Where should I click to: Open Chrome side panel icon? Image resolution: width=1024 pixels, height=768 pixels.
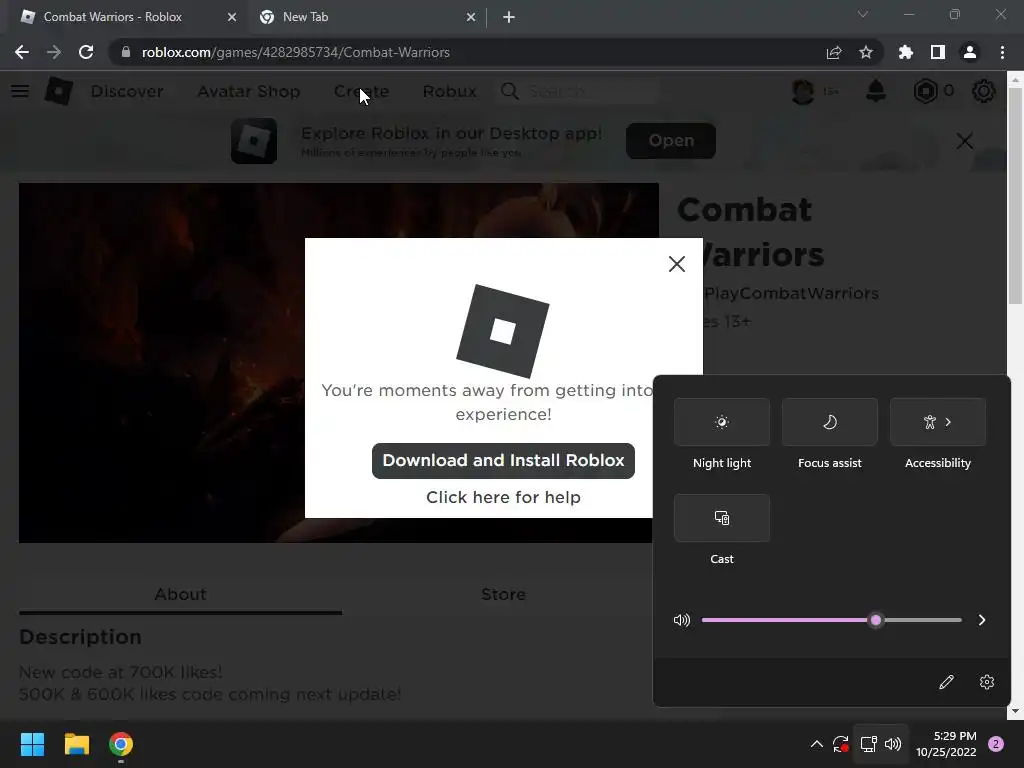(x=937, y=52)
